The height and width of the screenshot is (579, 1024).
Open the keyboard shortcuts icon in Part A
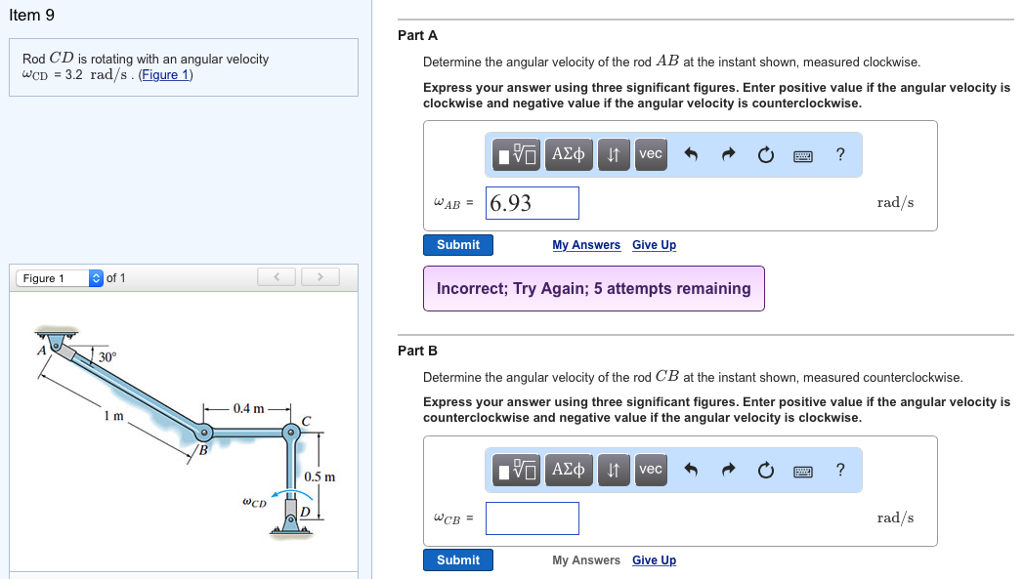(x=801, y=155)
